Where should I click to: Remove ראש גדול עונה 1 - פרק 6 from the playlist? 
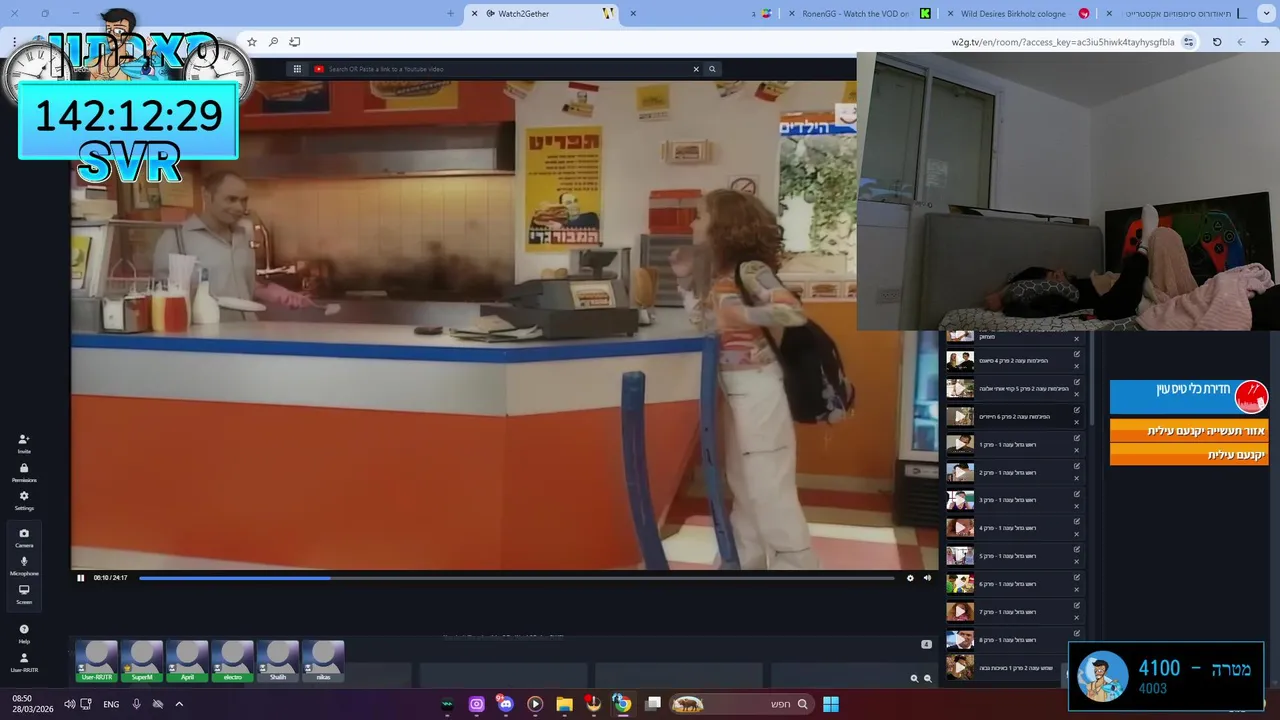pyautogui.click(x=1077, y=590)
